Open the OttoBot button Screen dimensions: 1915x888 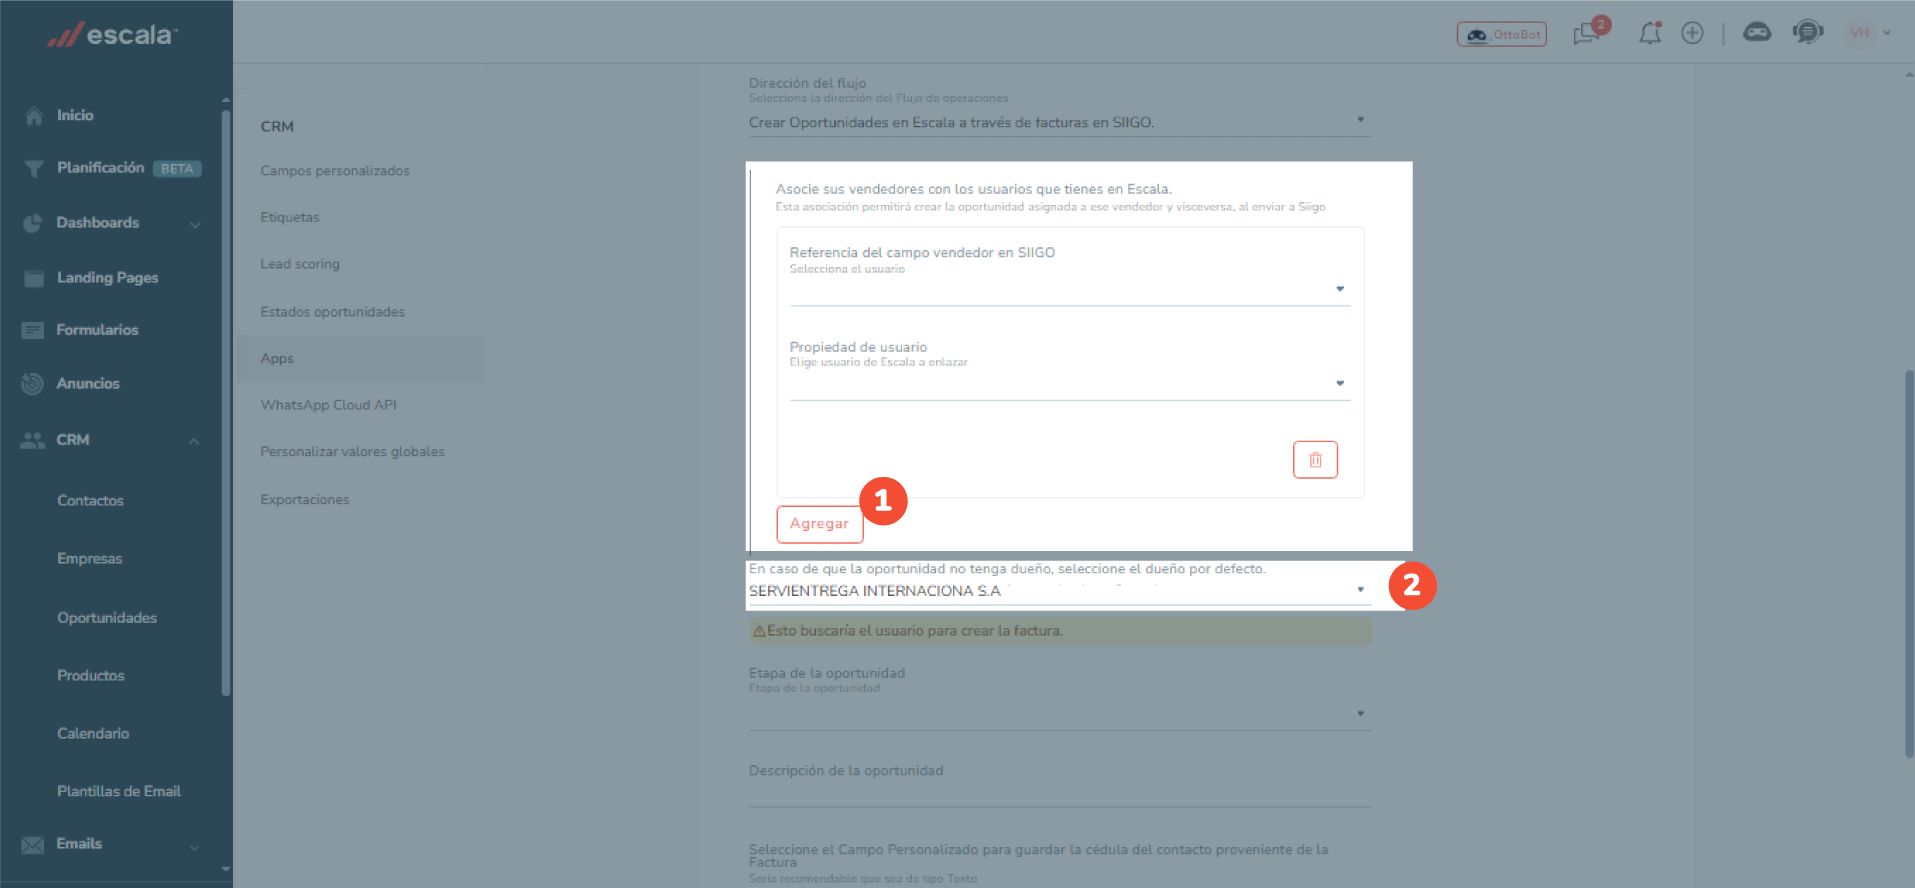point(1501,34)
